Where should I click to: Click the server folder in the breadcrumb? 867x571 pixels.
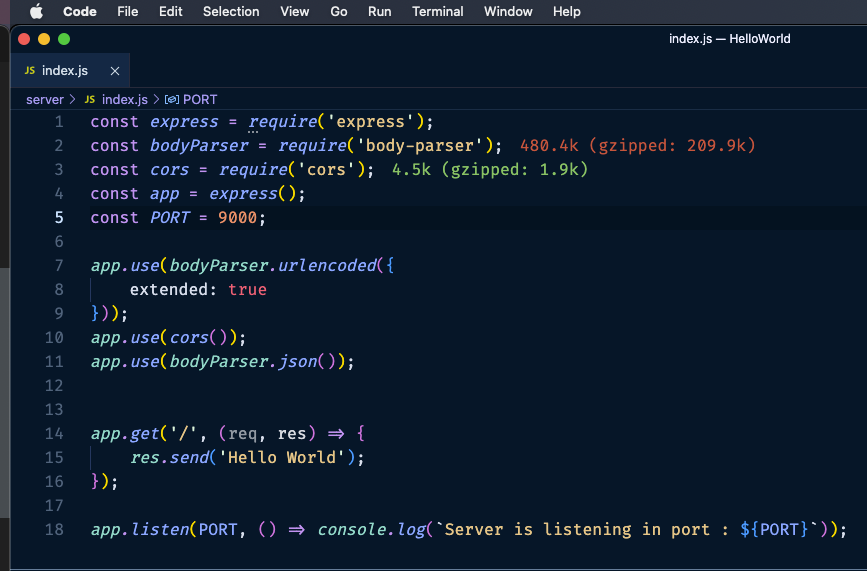pyautogui.click(x=45, y=99)
